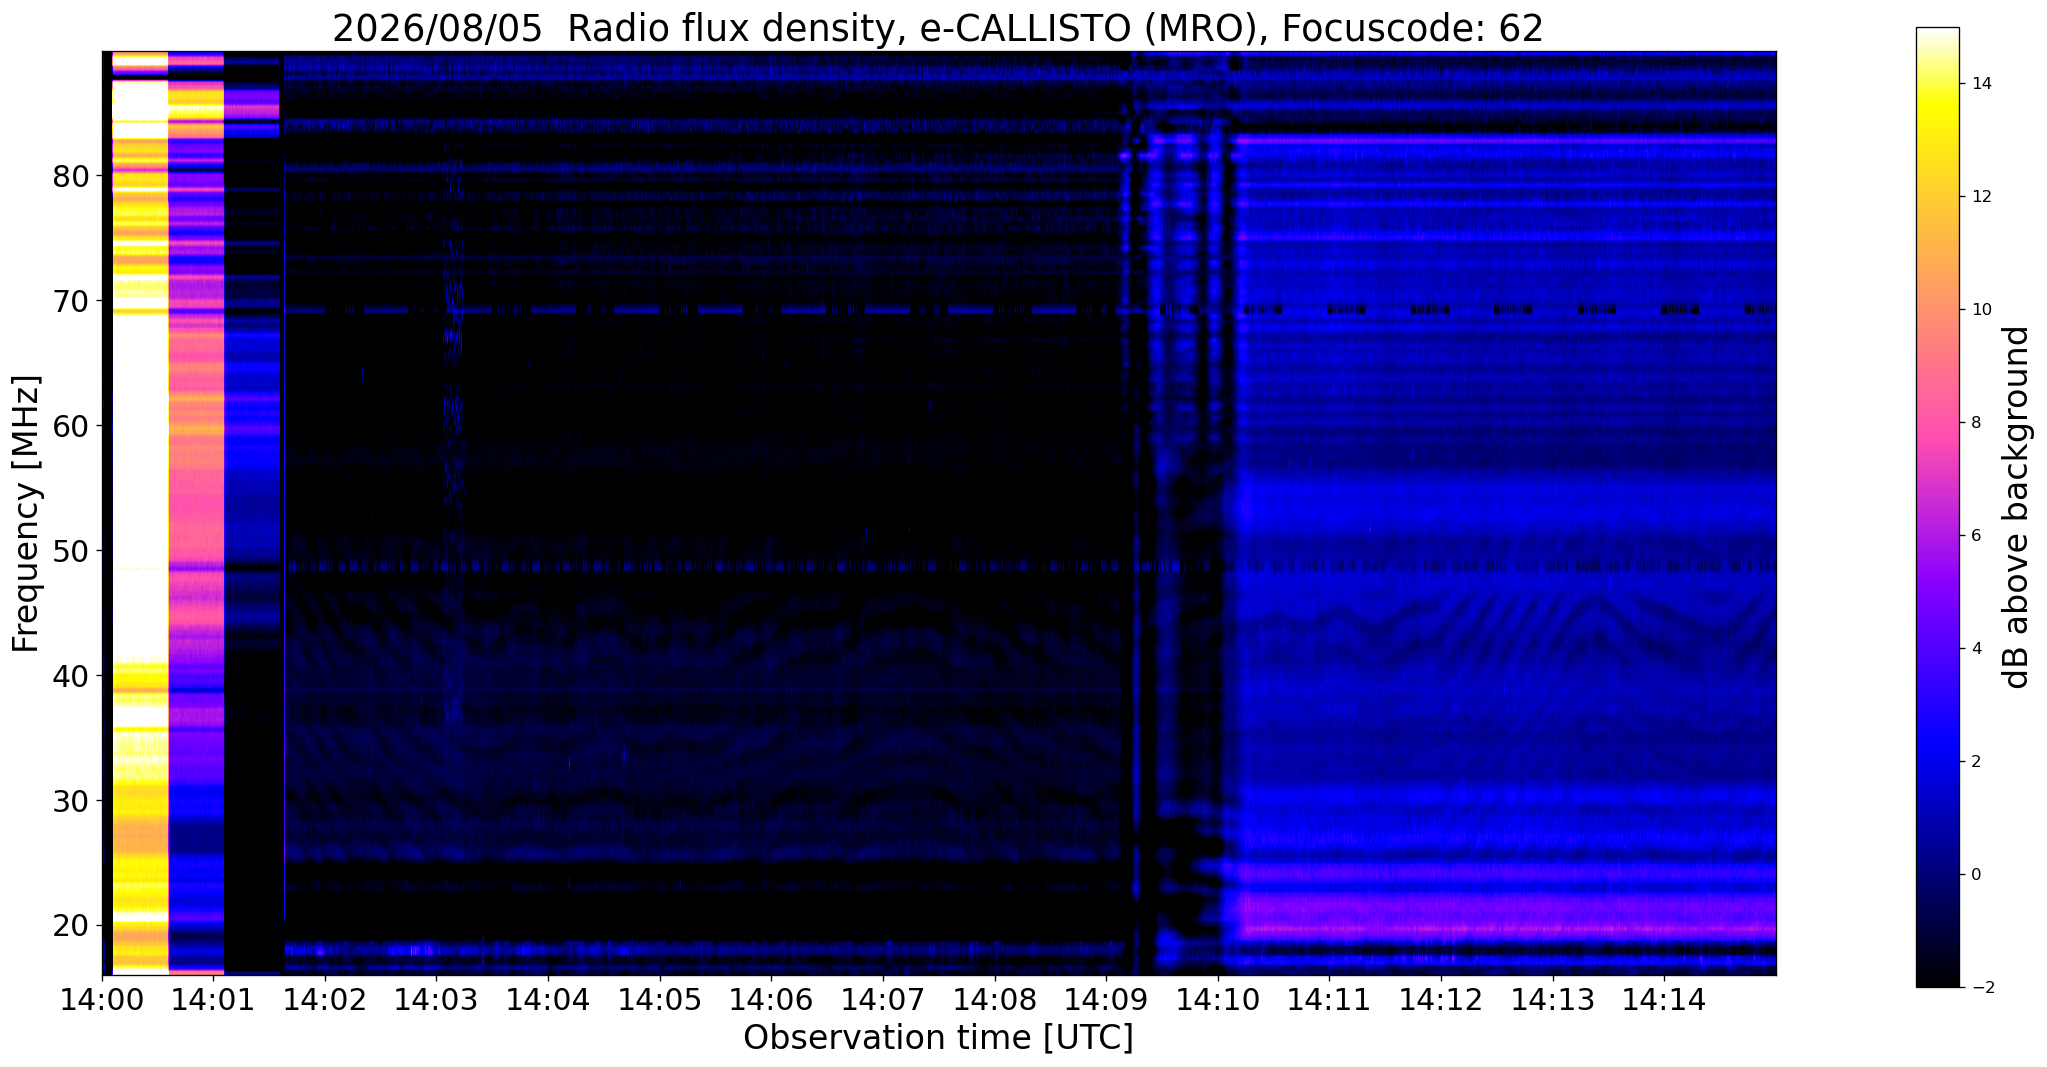Click the 50 MHz frequency tick label
Screen dimensions: 2047x1067
(x=71, y=551)
